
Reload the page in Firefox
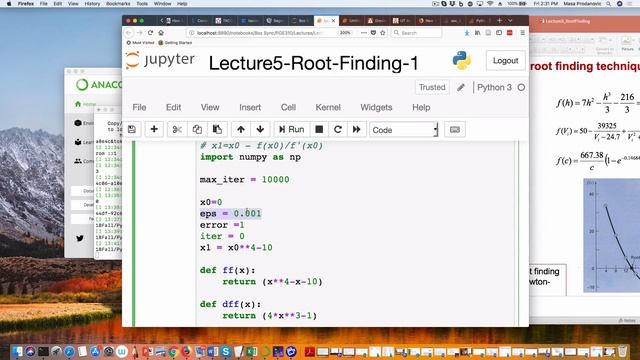click(150, 33)
